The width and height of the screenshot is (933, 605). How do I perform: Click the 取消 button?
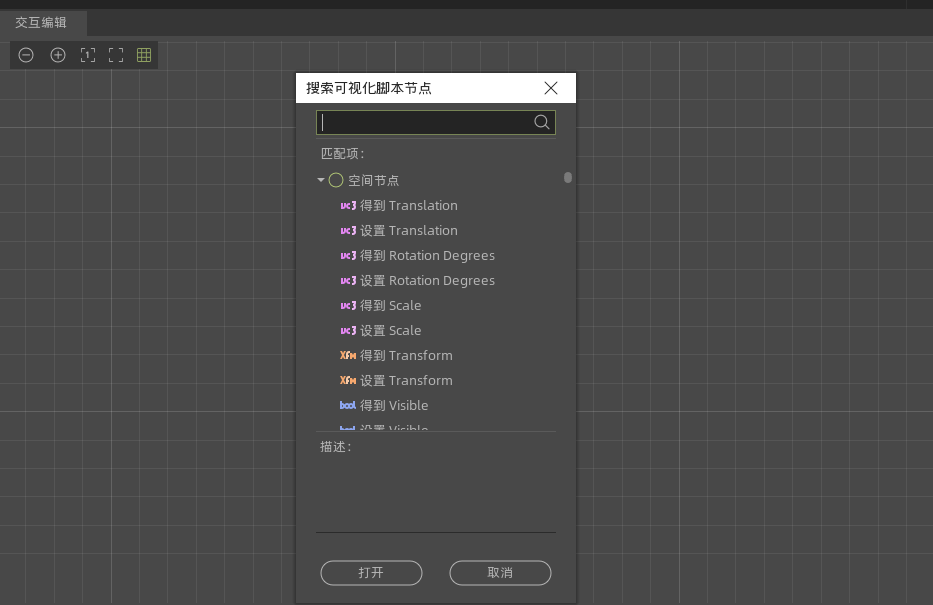(x=500, y=573)
